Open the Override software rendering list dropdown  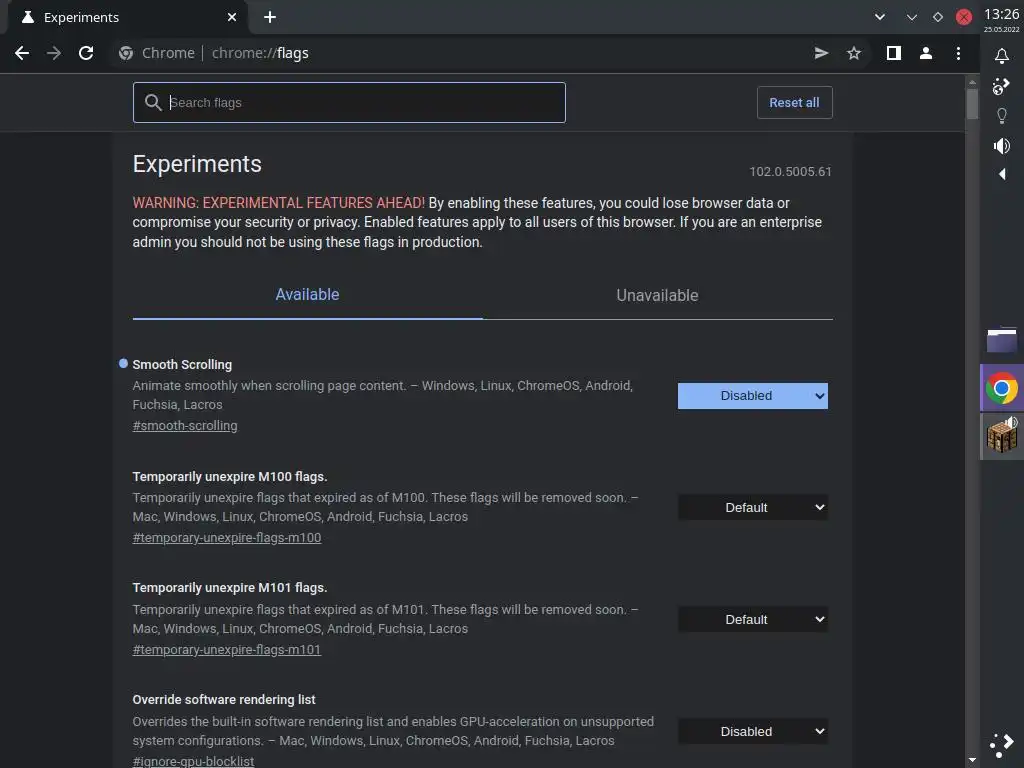(x=752, y=732)
